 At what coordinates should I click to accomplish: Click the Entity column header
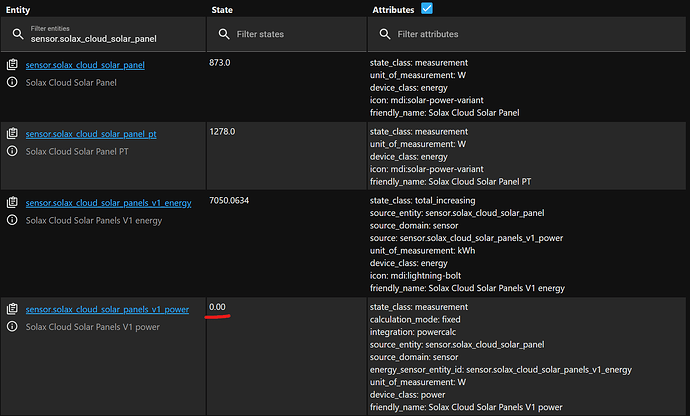pos(18,10)
